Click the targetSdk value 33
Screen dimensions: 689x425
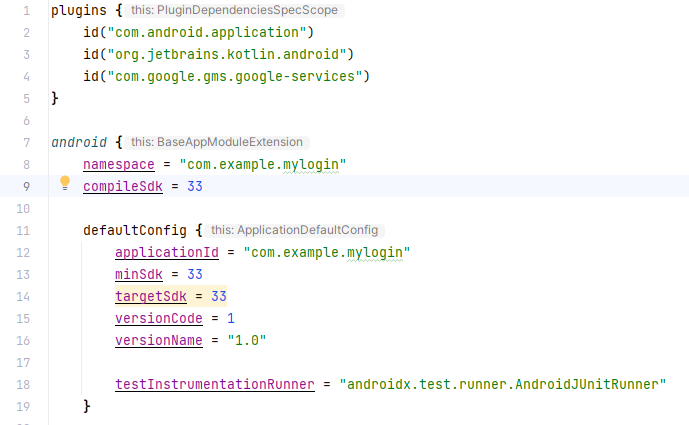tap(218, 296)
